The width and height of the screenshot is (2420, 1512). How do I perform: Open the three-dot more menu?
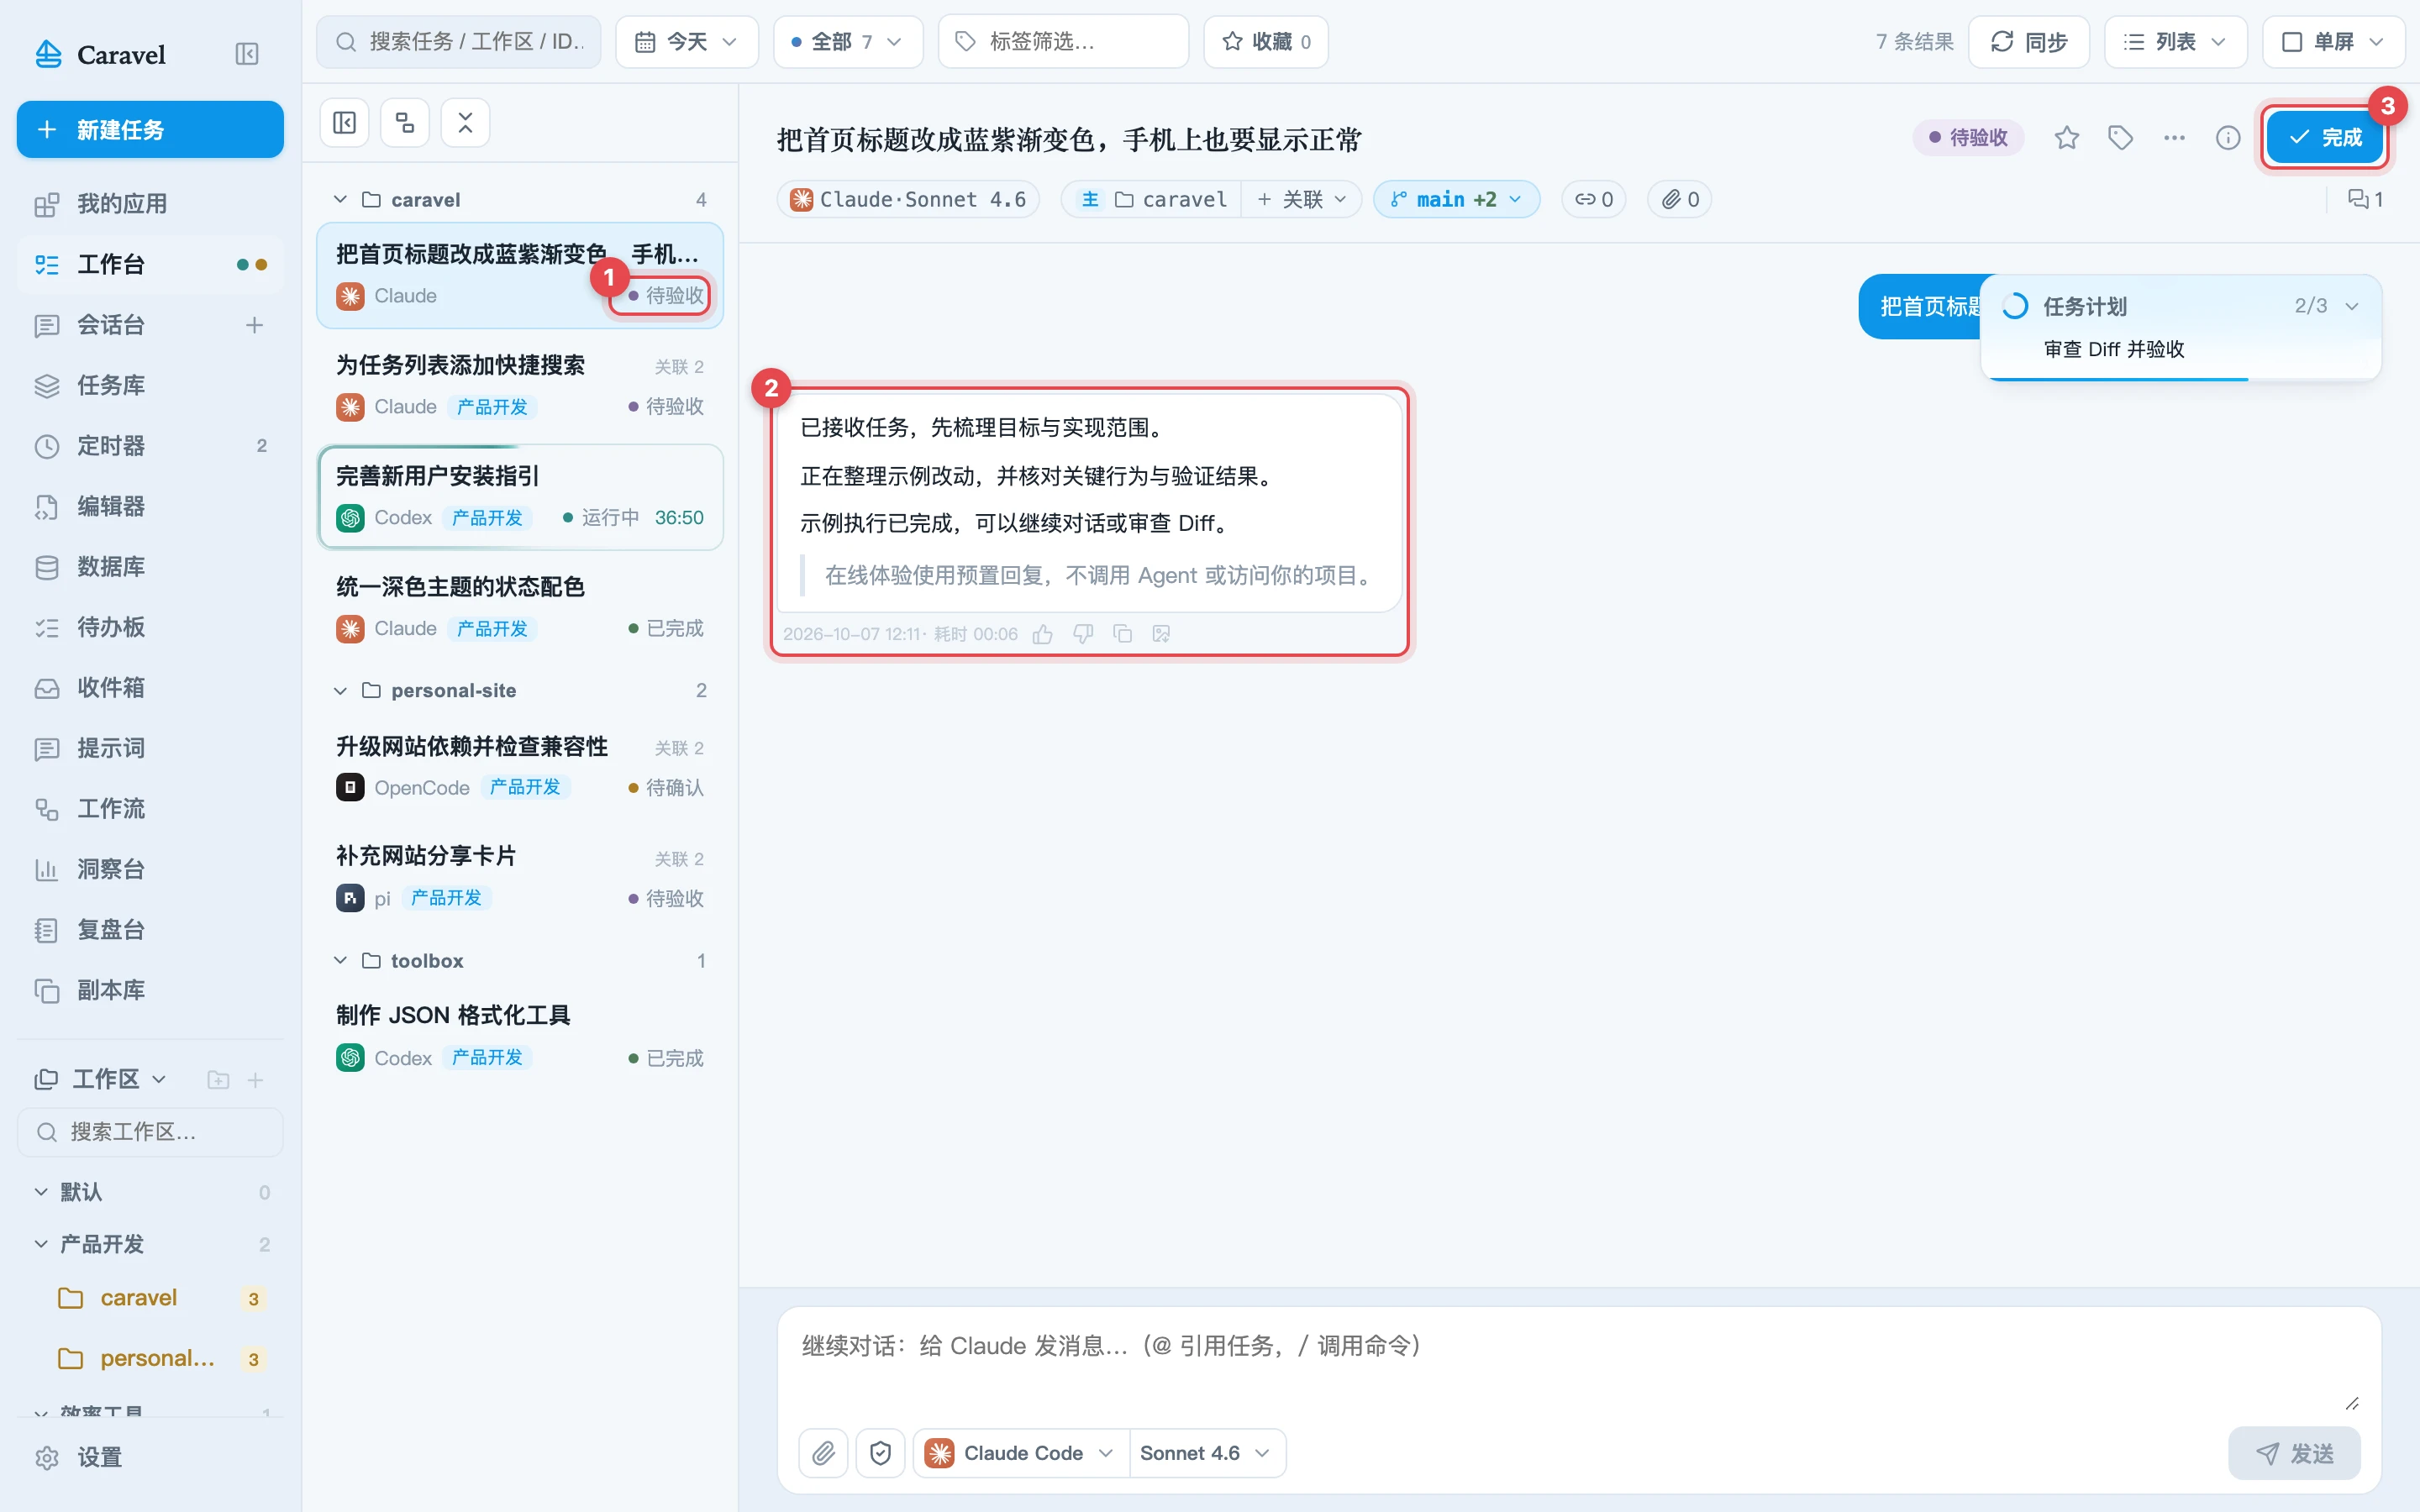(x=2174, y=137)
